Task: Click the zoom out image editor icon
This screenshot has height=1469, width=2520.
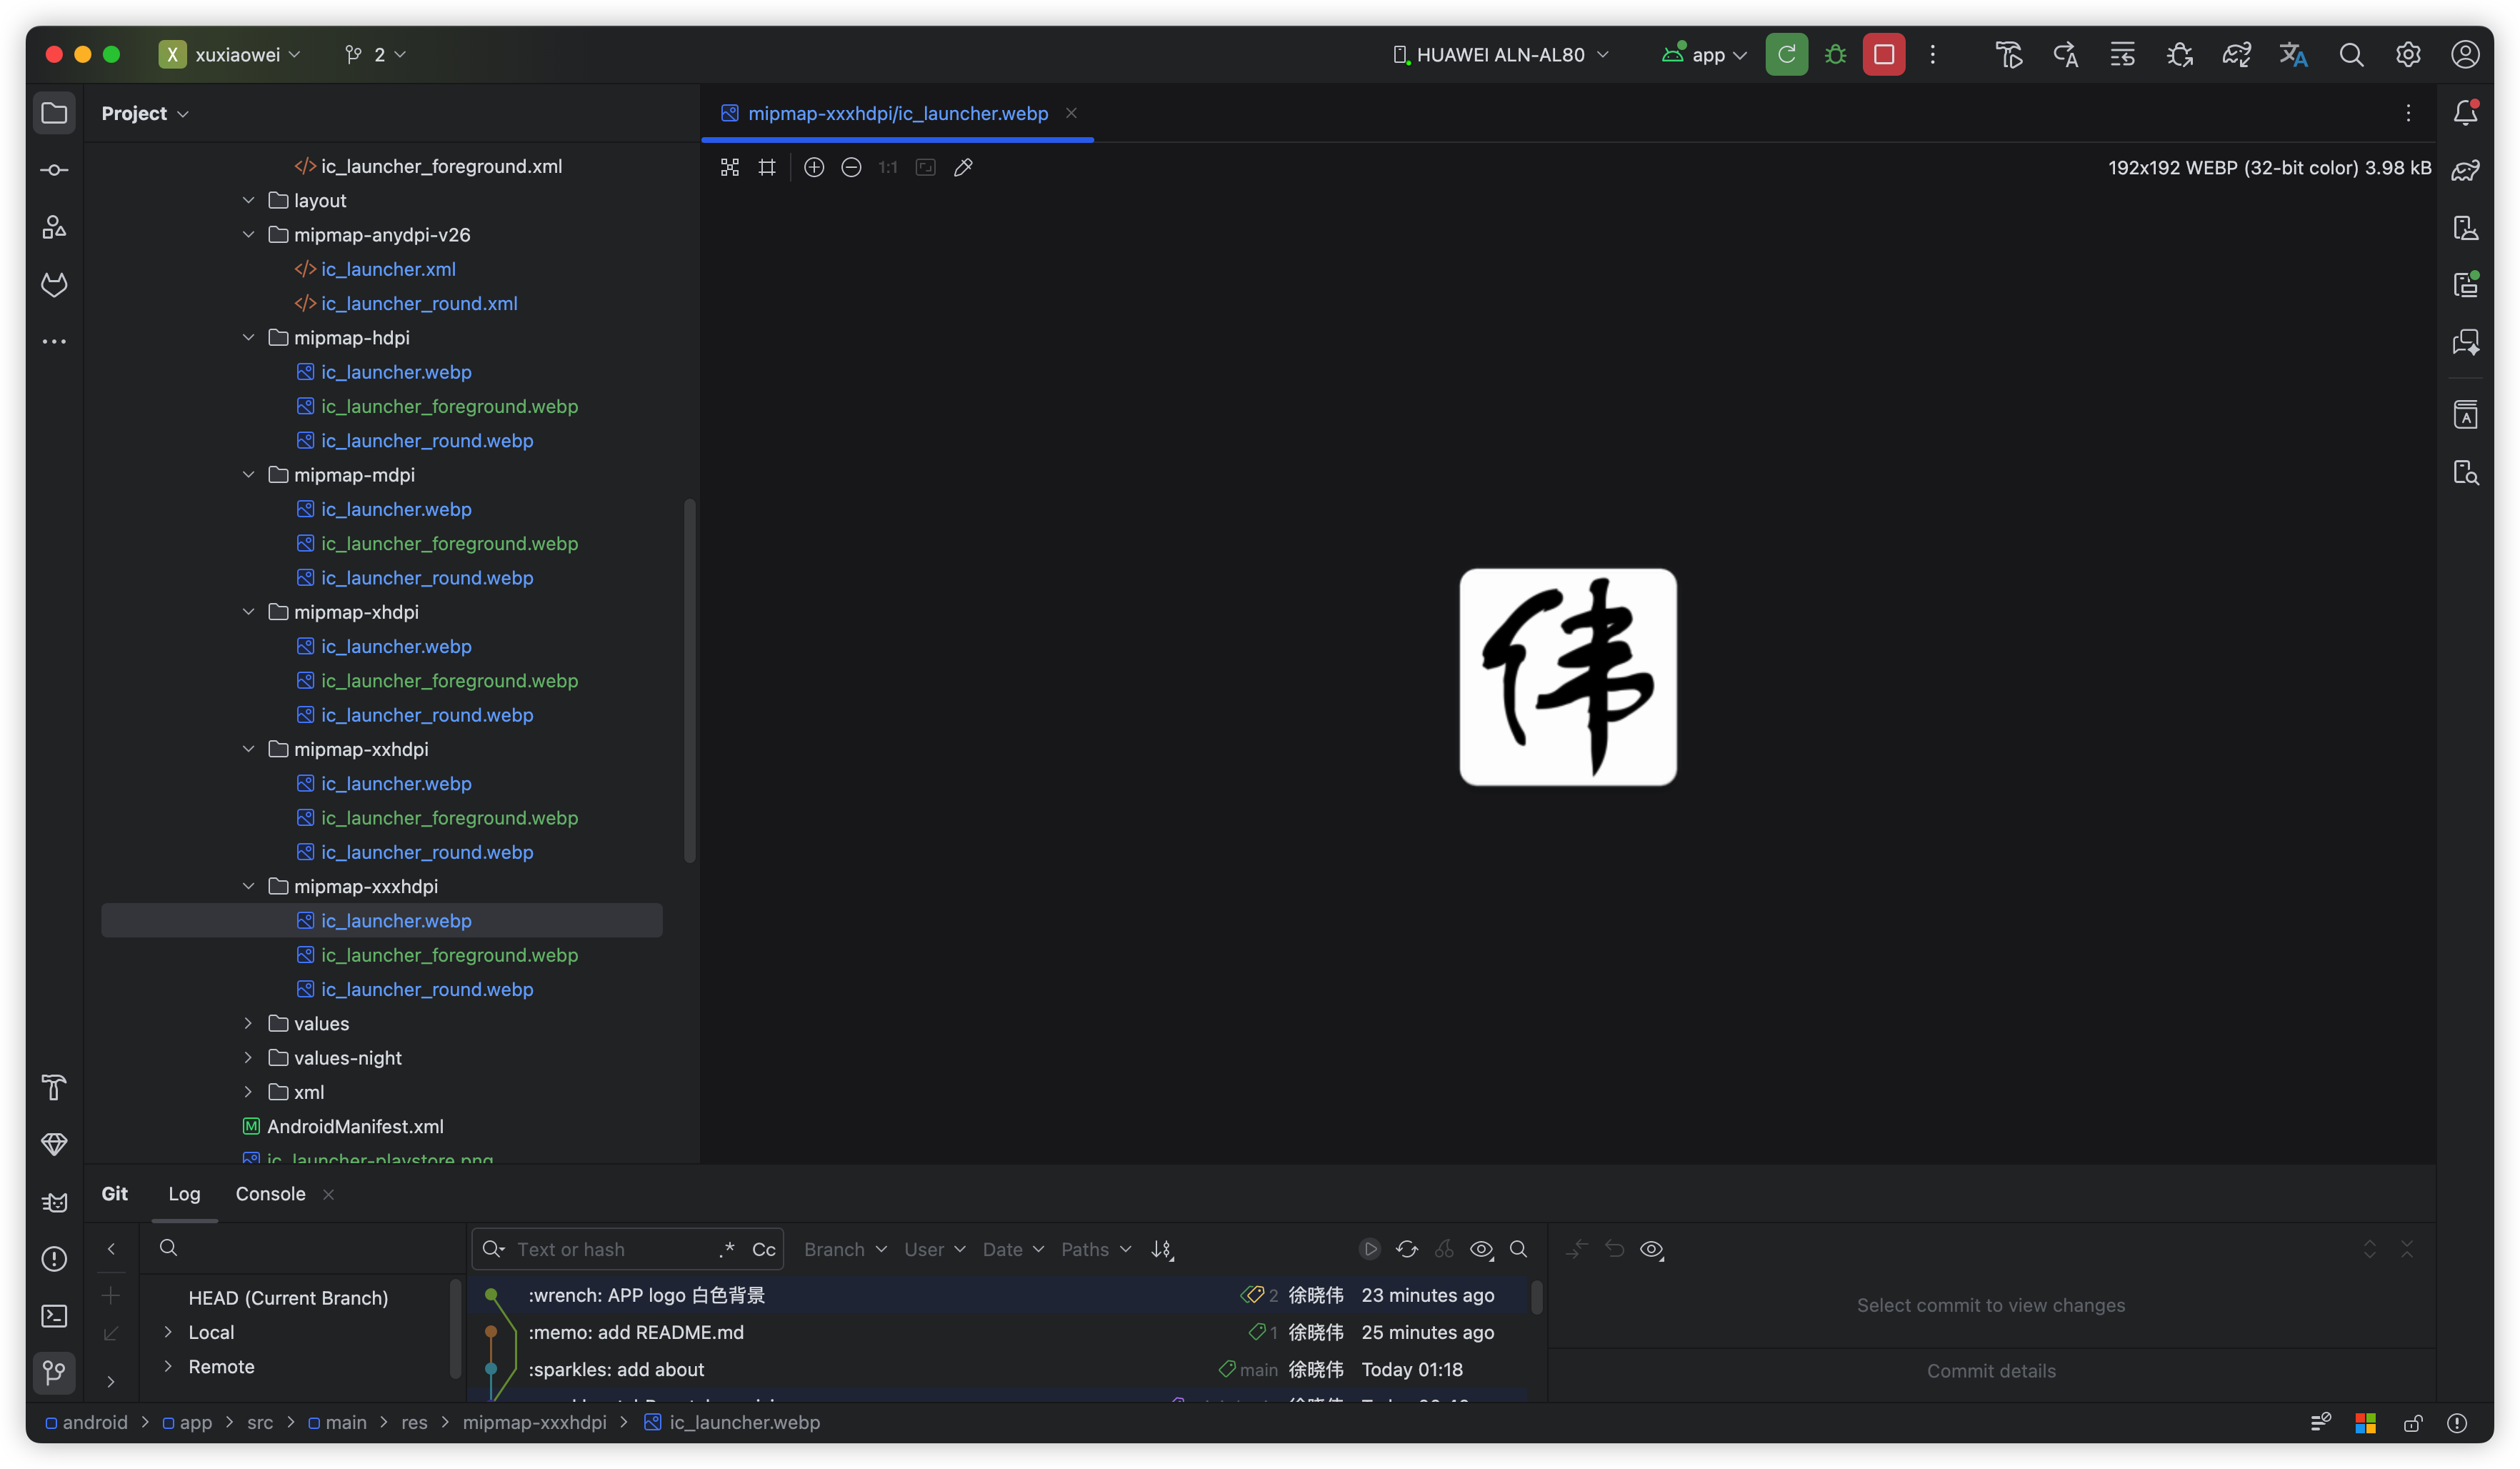Action: 851,167
